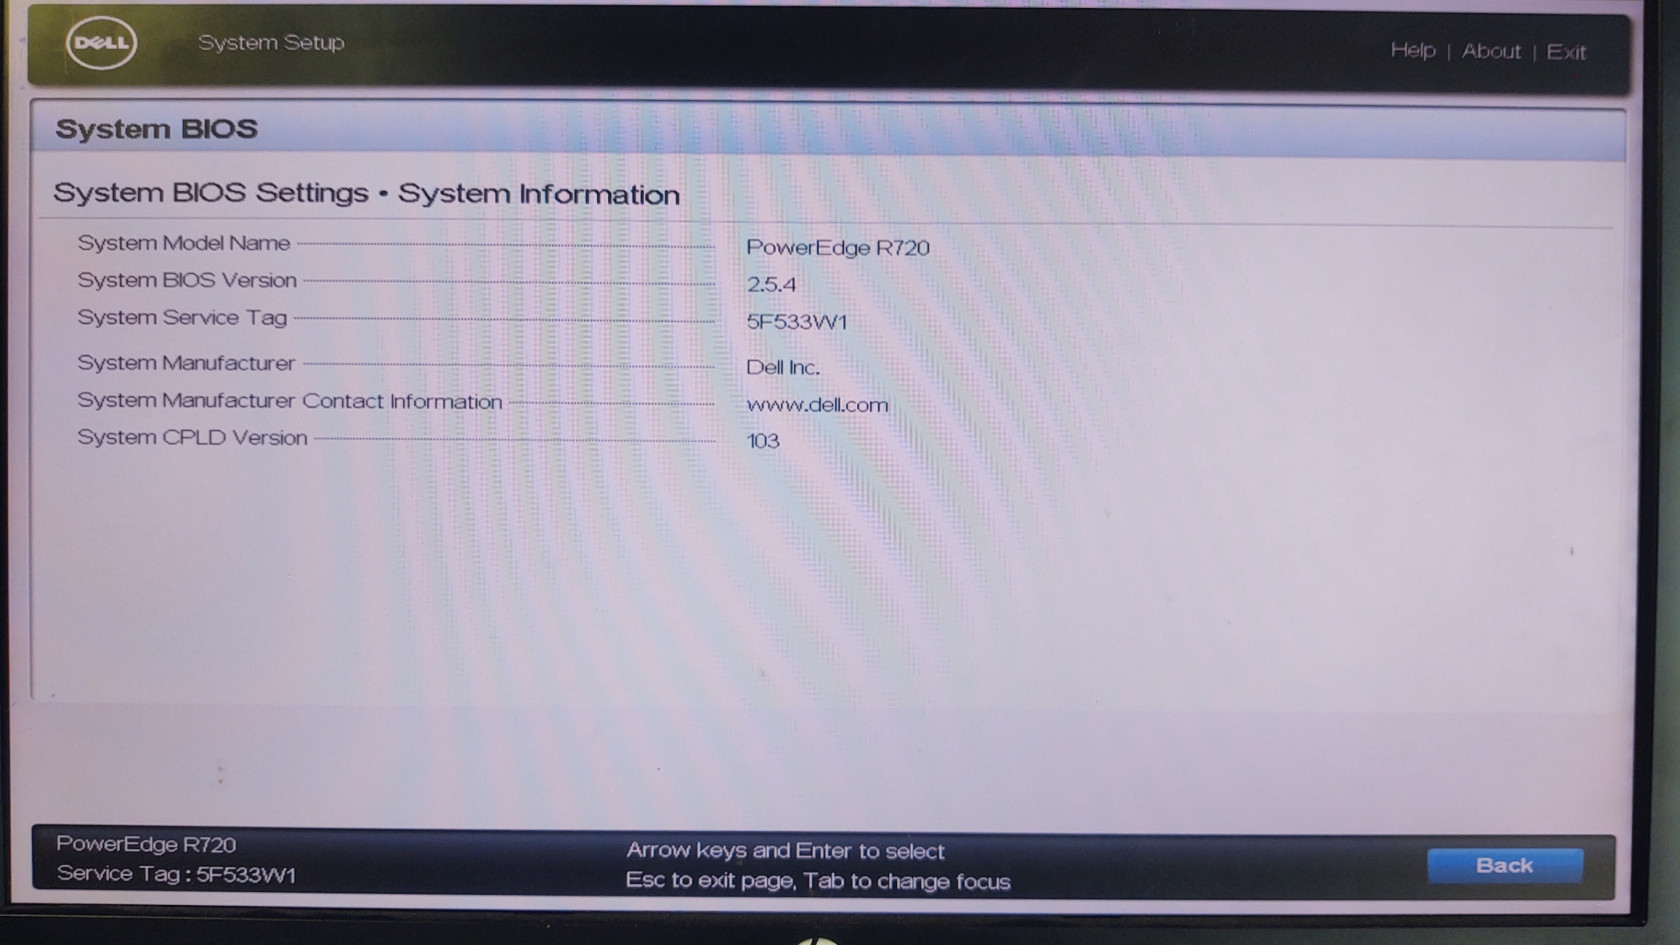Select the System Service Tag label
Viewport: 1680px width, 945px height.
click(182, 317)
